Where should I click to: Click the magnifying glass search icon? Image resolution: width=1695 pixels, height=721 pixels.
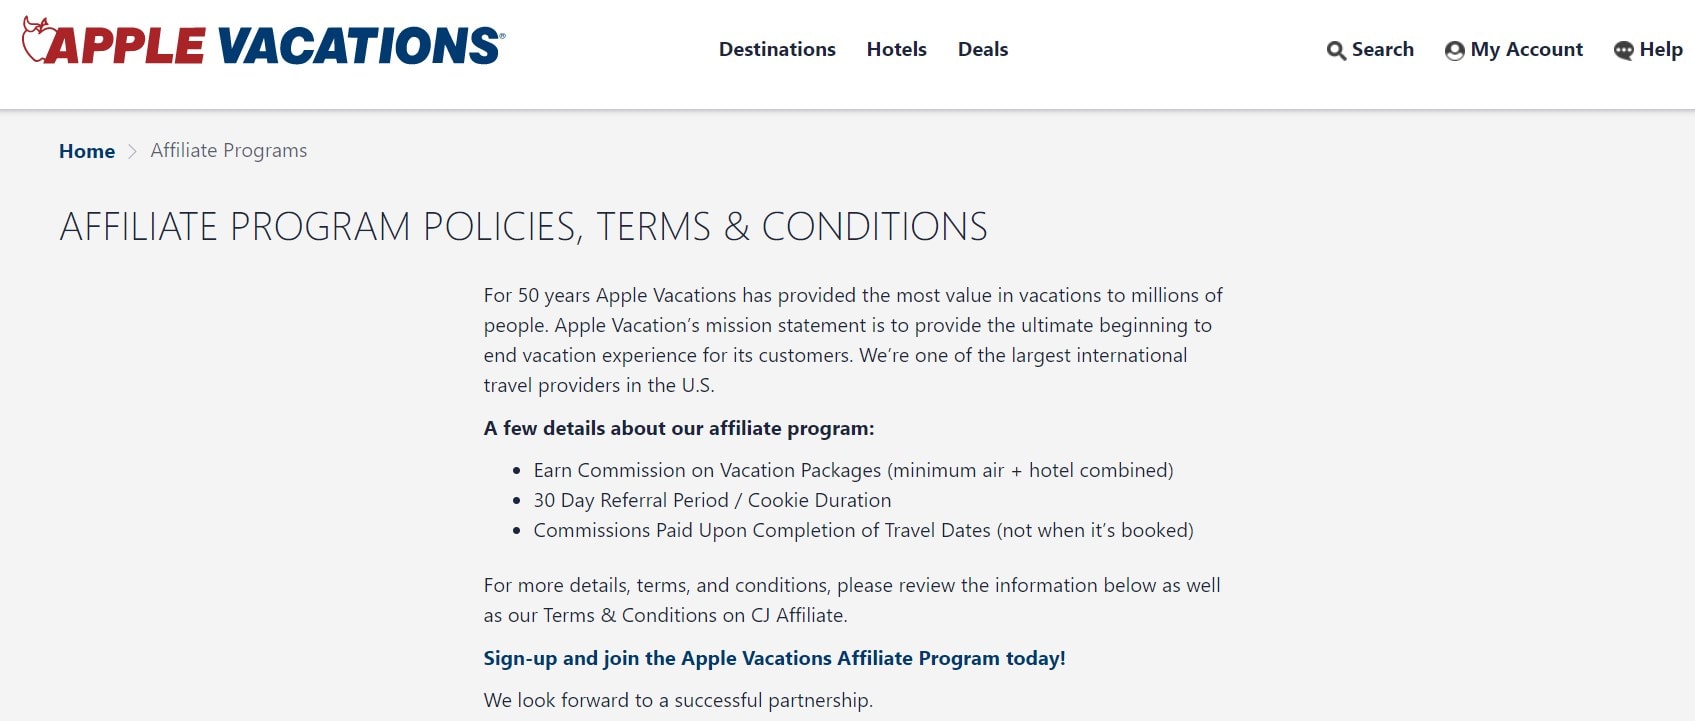coord(1336,51)
